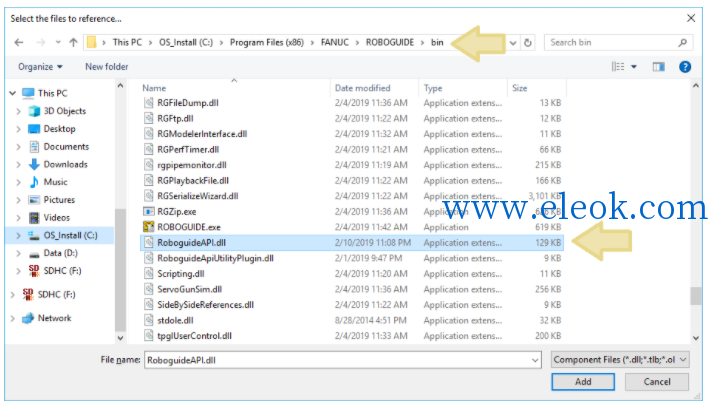Click the Add button
The image size is (708, 411).
click(x=583, y=382)
